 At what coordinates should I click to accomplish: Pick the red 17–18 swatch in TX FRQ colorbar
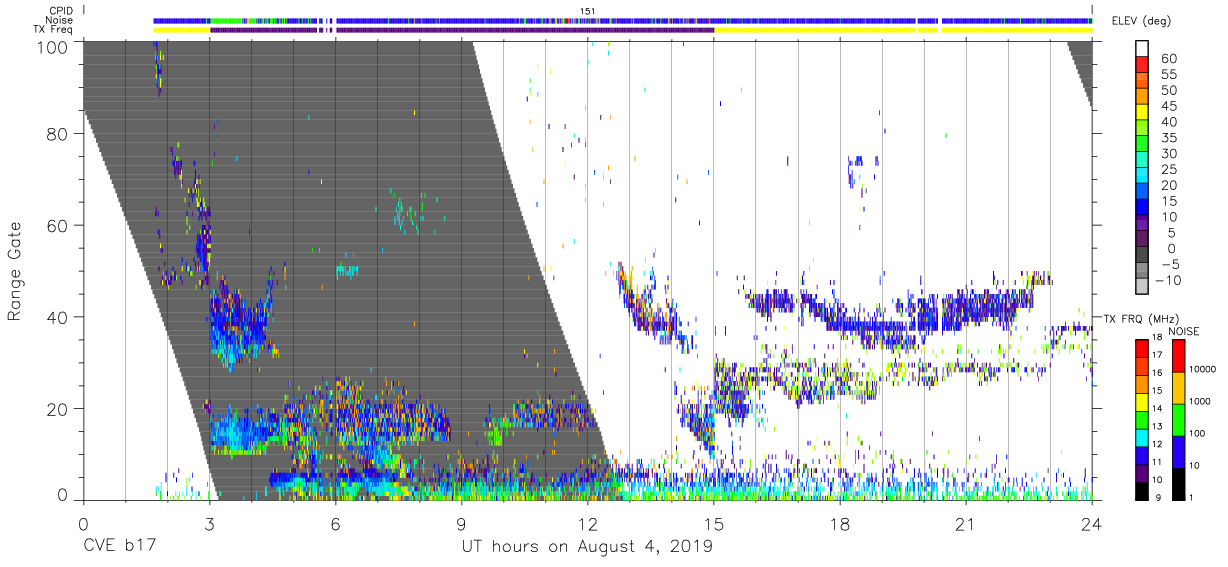click(x=1142, y=347)
